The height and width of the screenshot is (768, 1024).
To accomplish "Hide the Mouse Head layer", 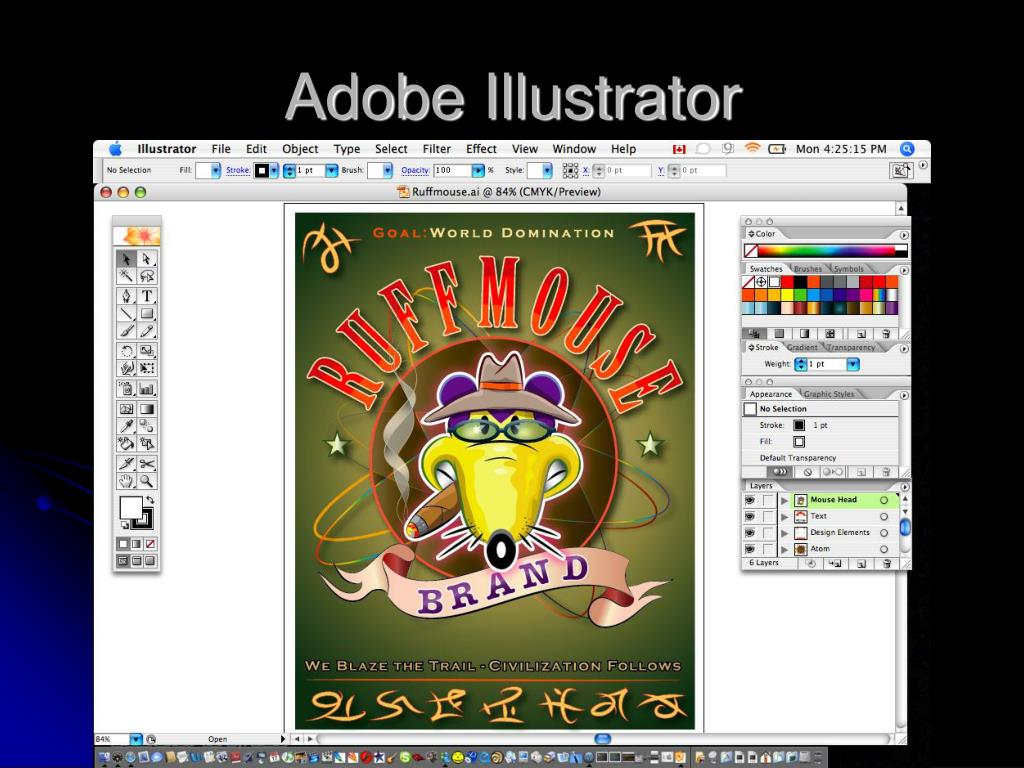I will click(750, 500).
